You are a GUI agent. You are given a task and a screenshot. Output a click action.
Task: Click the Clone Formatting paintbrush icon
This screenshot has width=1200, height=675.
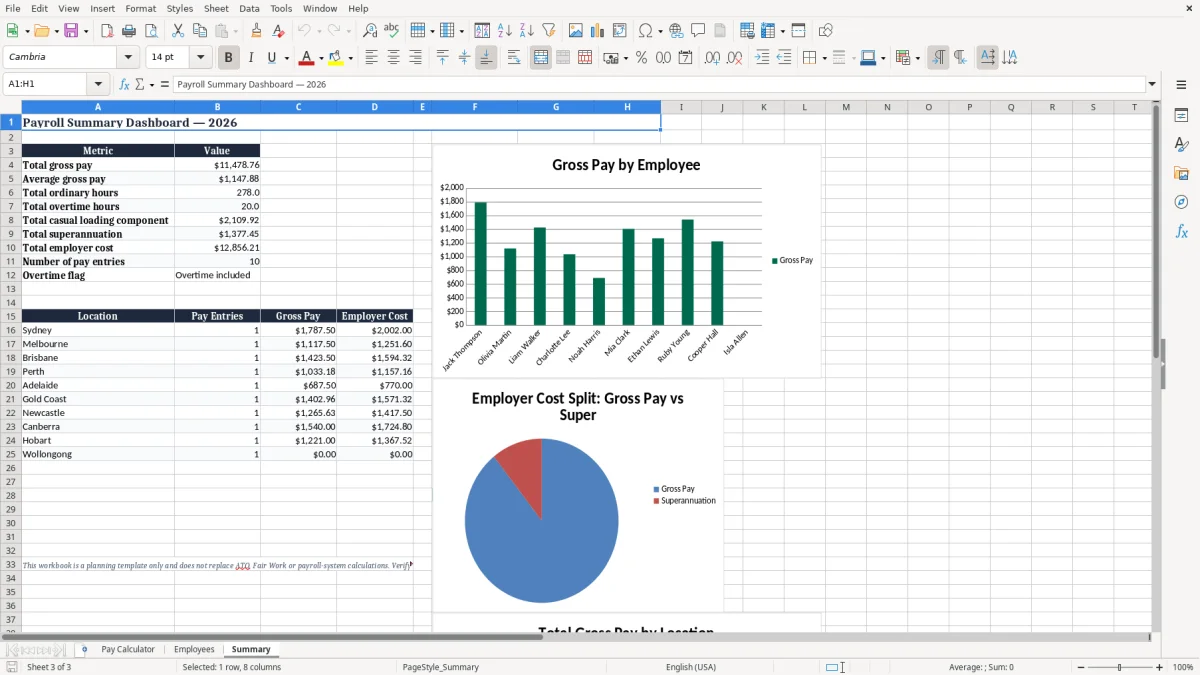pyautogui.click(x=257, y=31)
